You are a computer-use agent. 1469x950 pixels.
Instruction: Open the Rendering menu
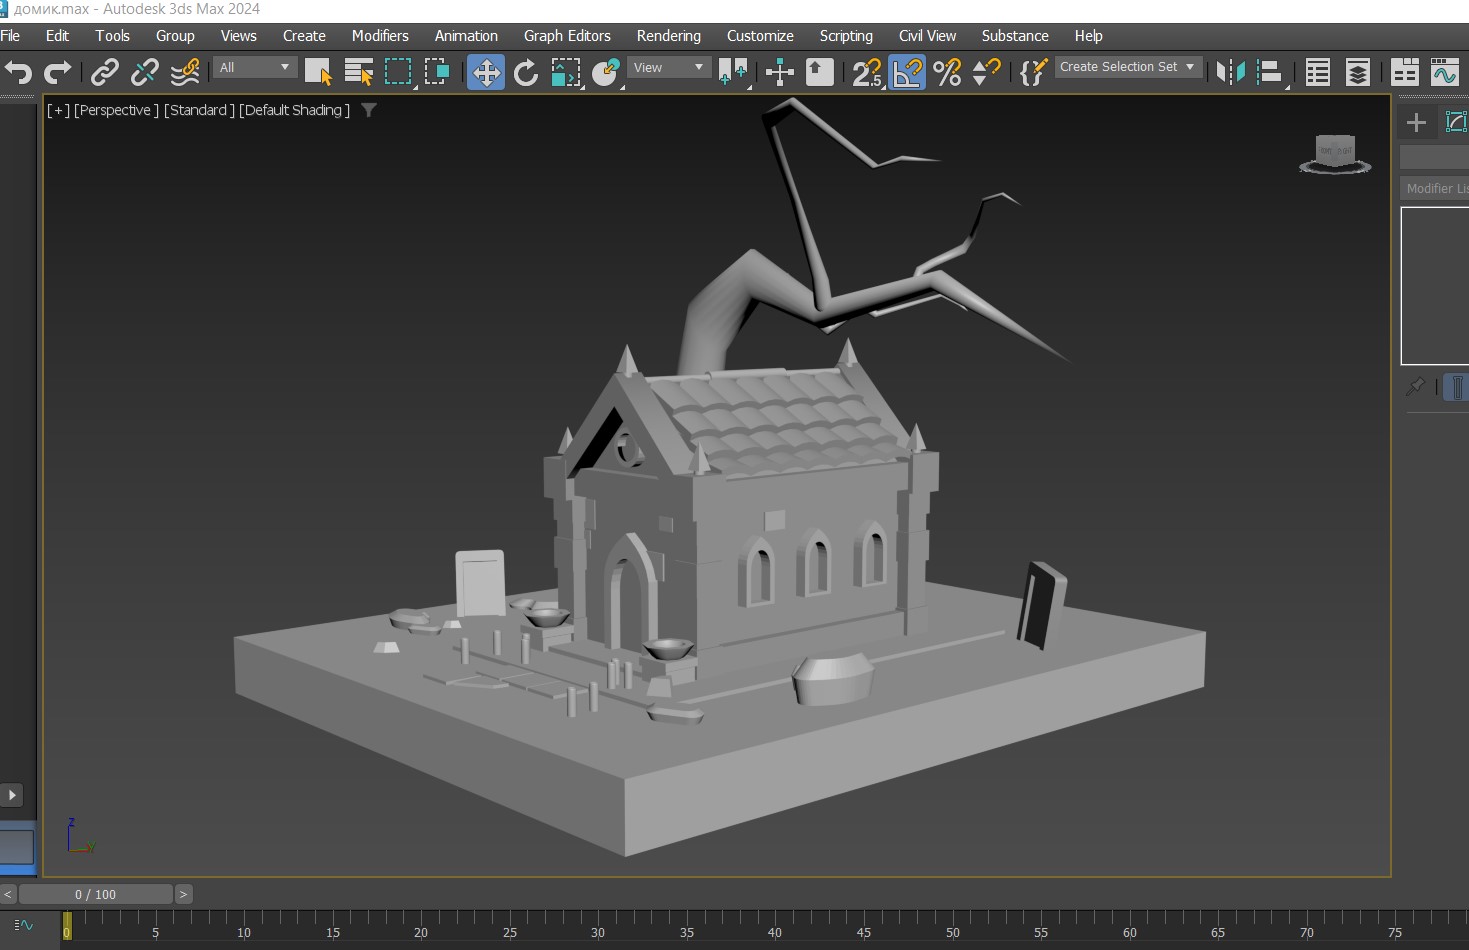pos(668,36)
